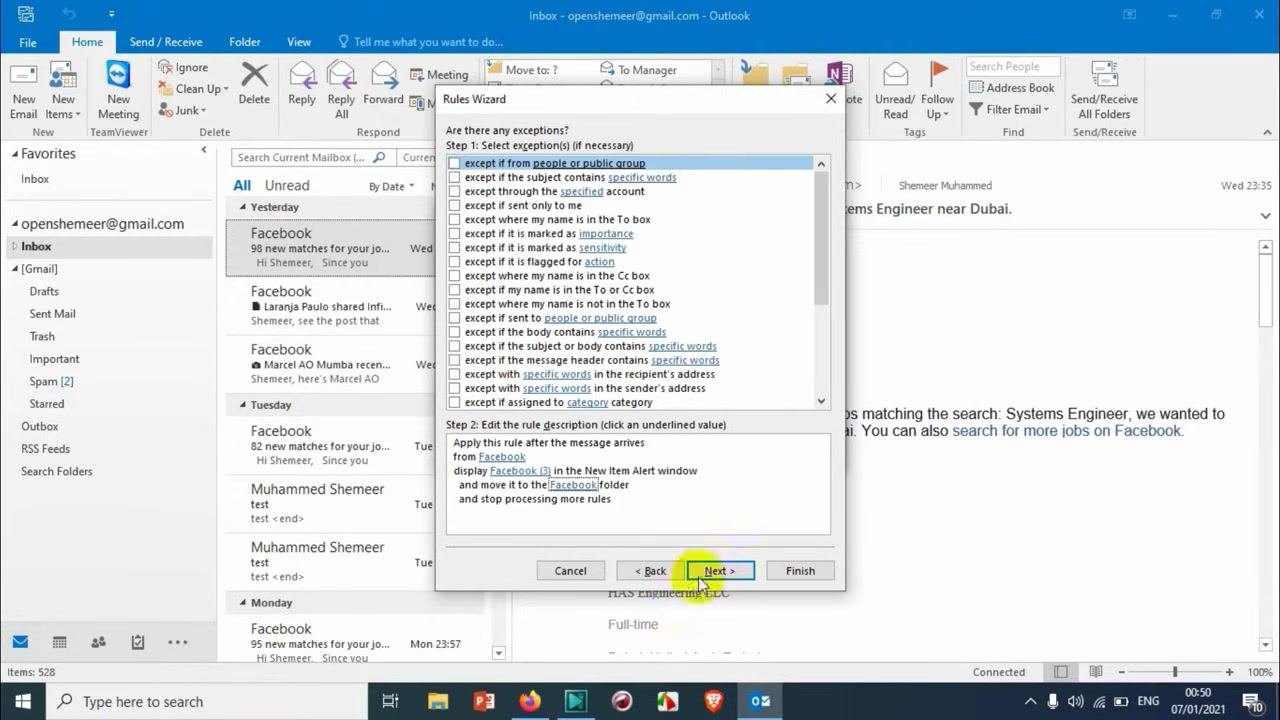Switch to Calendar view icon
Screen dimensions: 1280x720
point(59,642)
